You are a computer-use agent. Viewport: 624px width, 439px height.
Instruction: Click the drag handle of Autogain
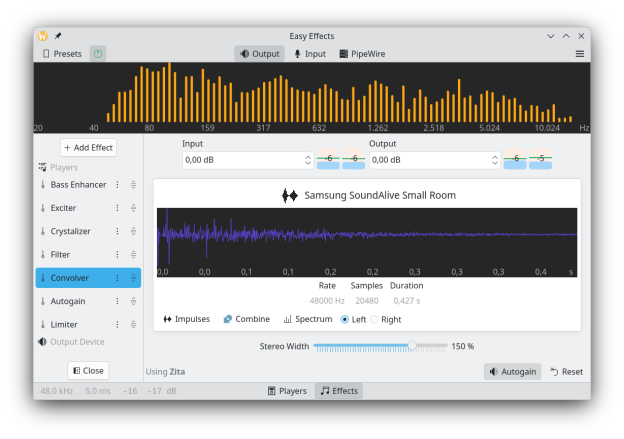pos(133,301)
